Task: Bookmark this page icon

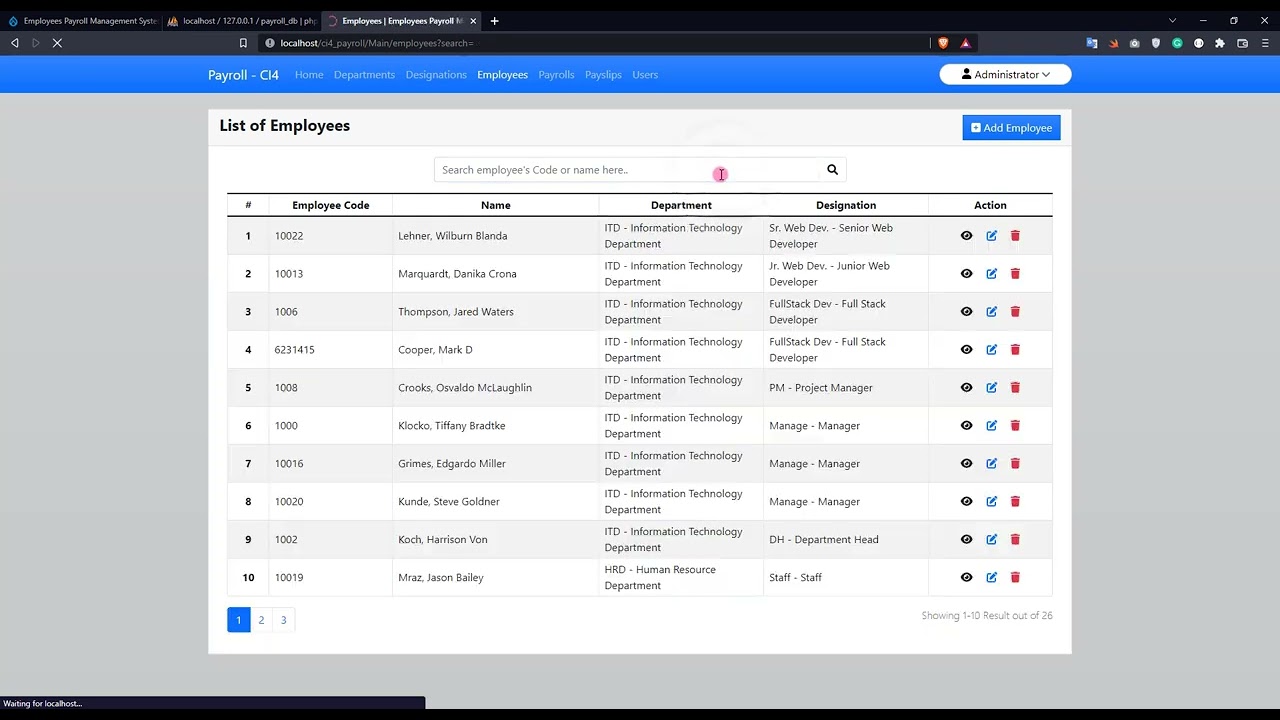Action: pyautogui.click(x=243, y=43)
